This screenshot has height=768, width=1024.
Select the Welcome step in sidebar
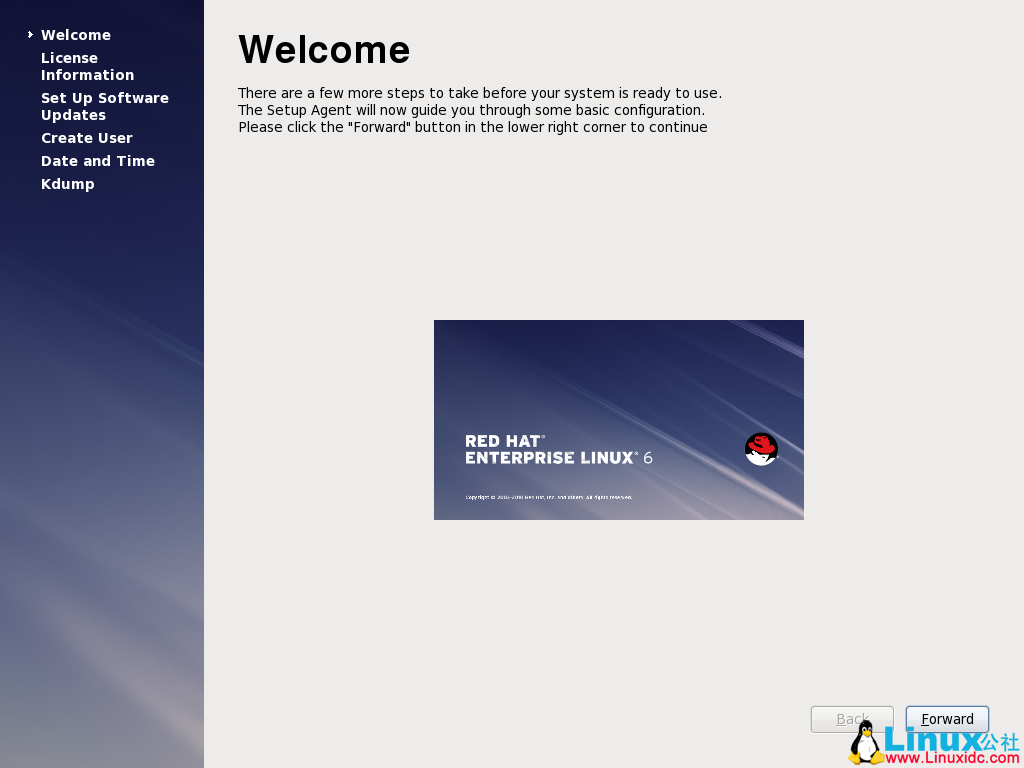(x=76, y=34)
